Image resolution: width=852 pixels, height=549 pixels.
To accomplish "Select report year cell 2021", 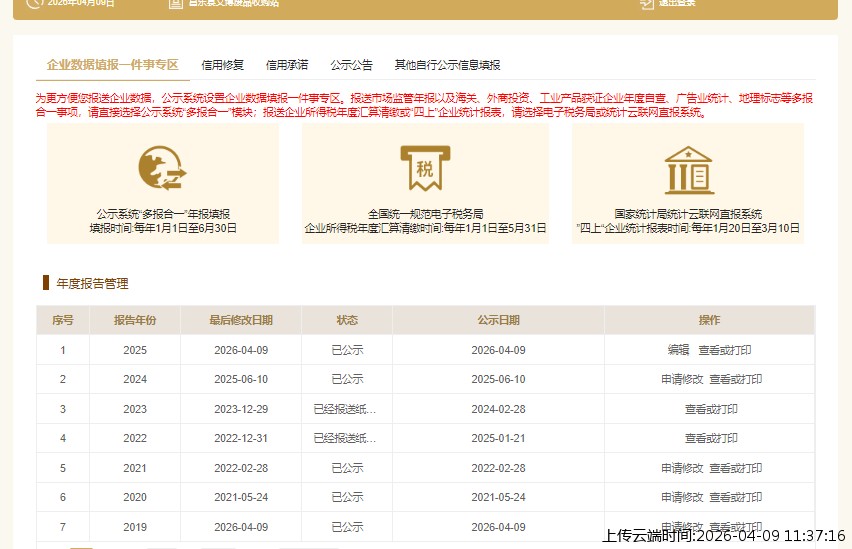I will [135, 468].
